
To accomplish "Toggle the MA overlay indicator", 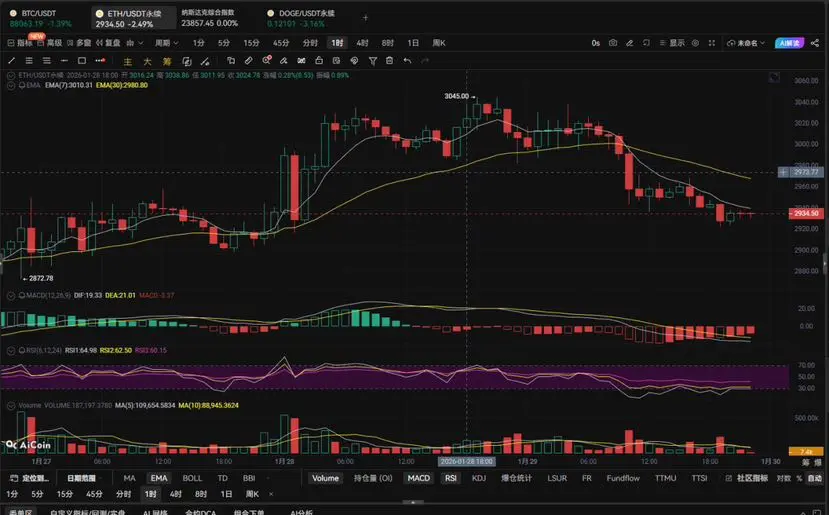I will click(x=130, y=478).
